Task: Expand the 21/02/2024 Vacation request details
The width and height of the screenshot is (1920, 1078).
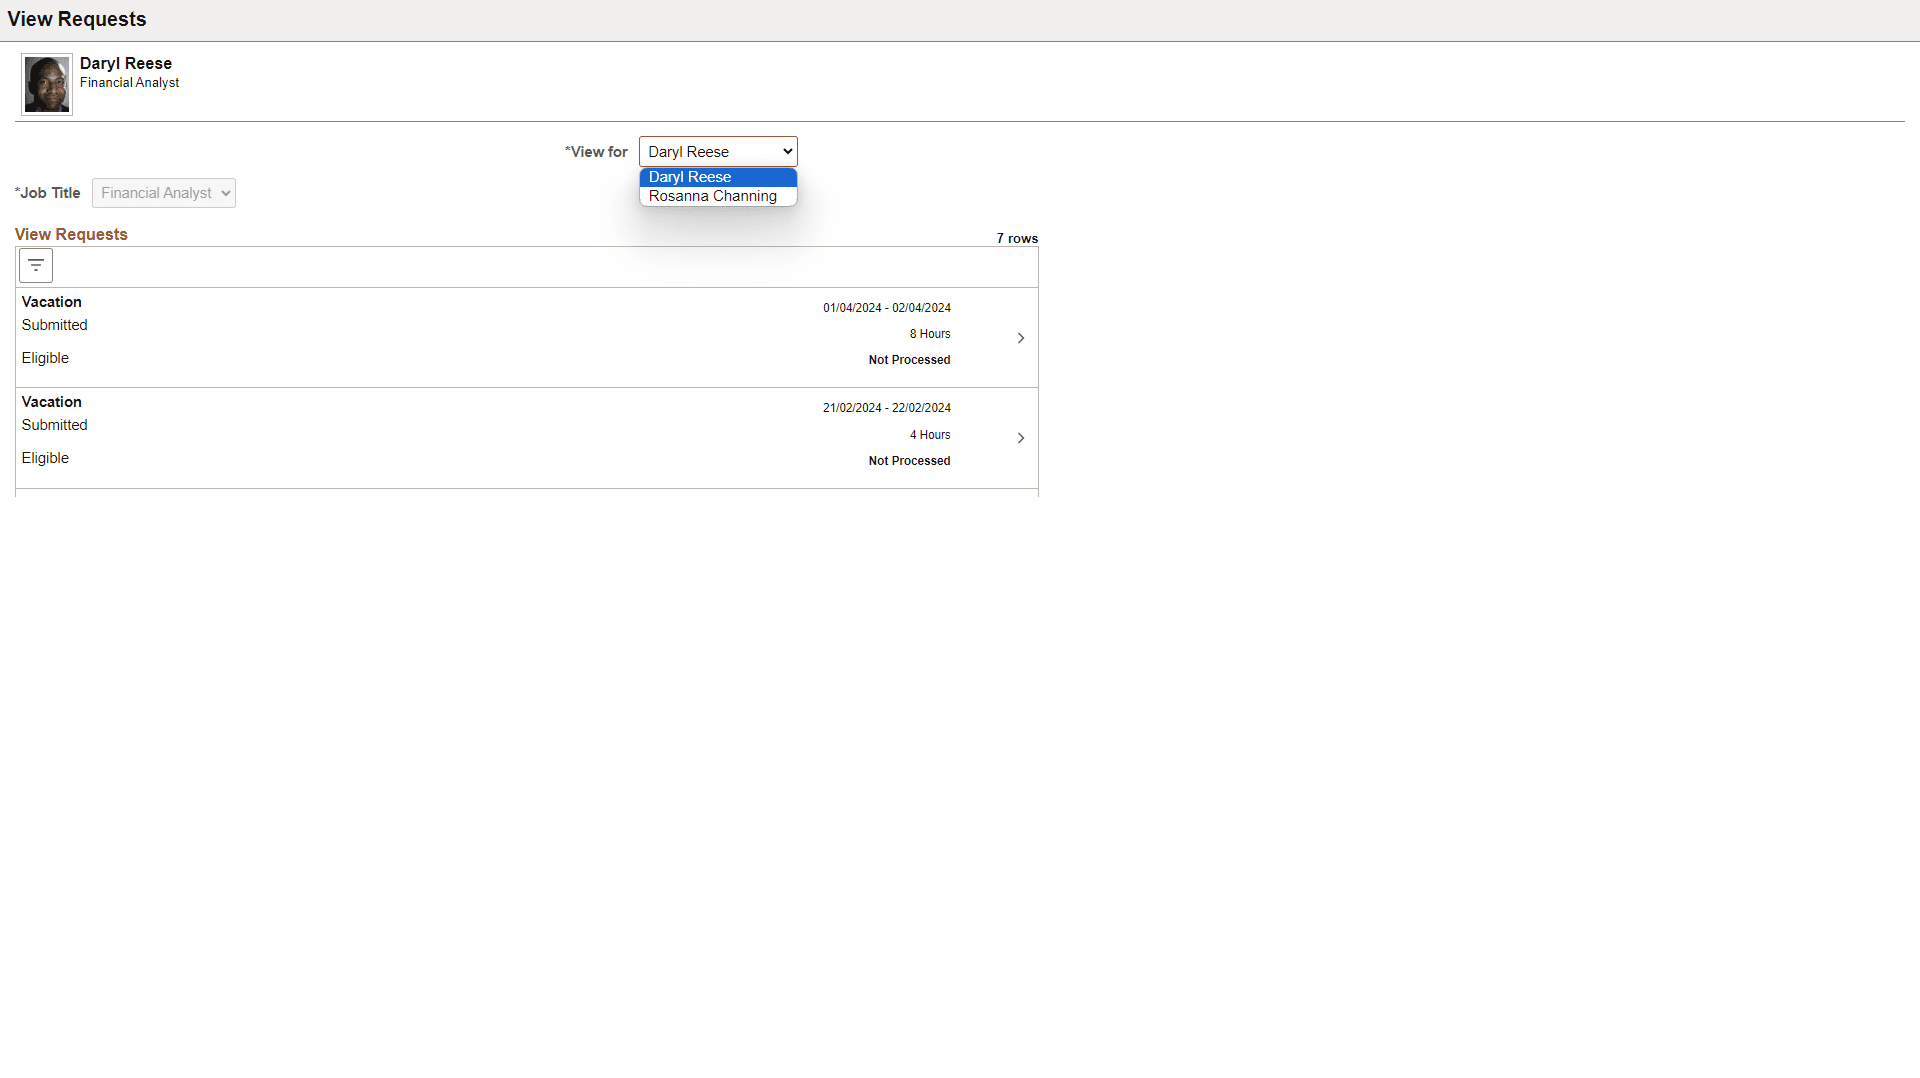Action: coord(1020,438)
